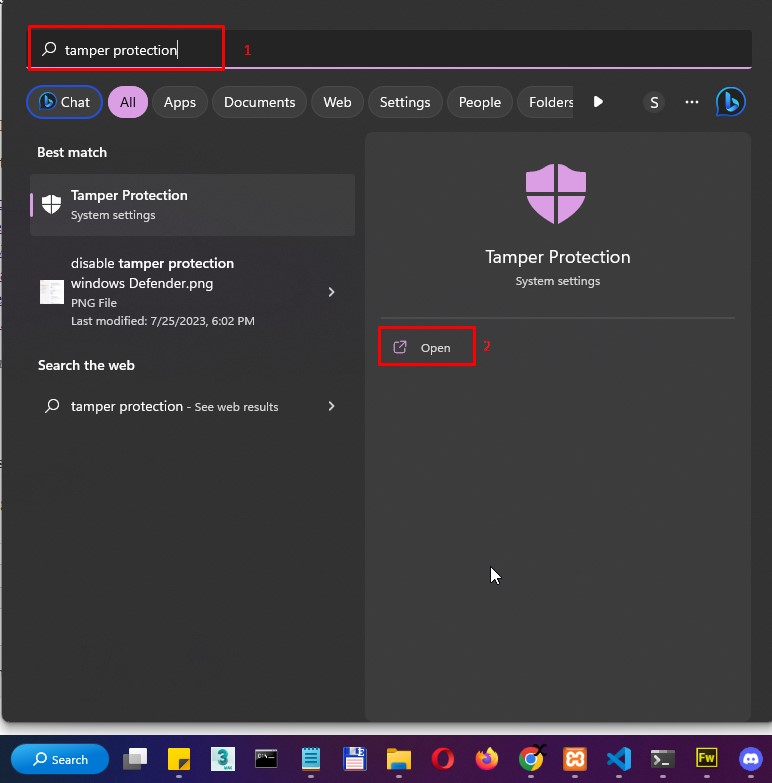Select disable tamper protection windows Defender.png result
This screenshot has width=772, height=783.
[193, 292]
